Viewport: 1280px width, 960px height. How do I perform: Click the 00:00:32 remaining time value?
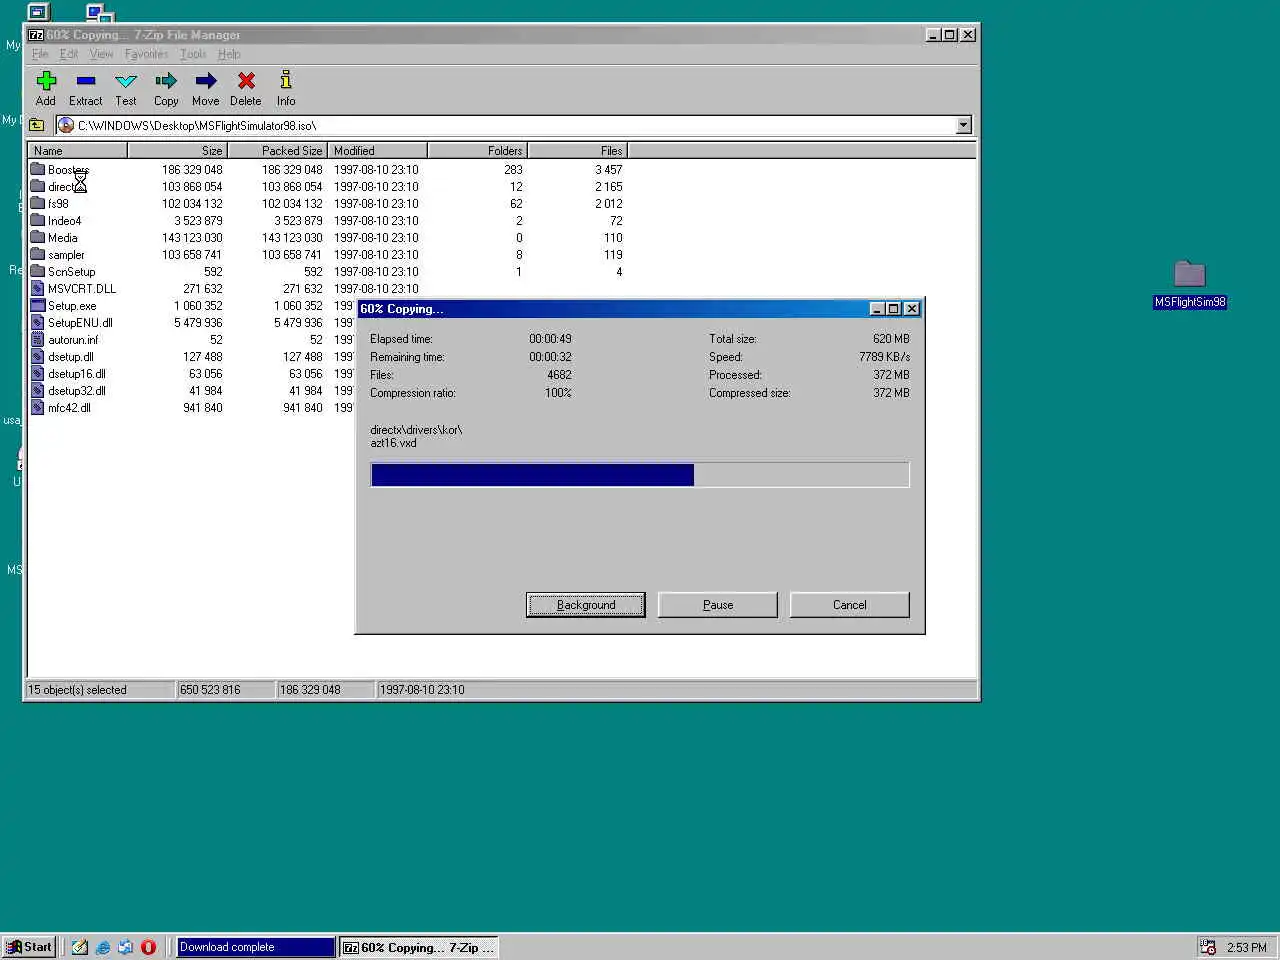[550, 357]
